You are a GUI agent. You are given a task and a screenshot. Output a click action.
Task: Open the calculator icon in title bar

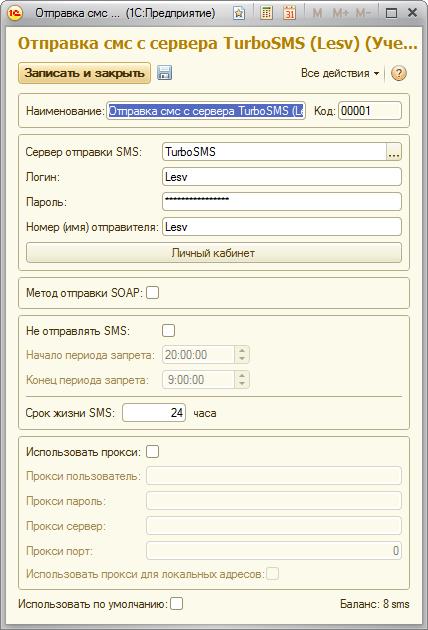266,13
